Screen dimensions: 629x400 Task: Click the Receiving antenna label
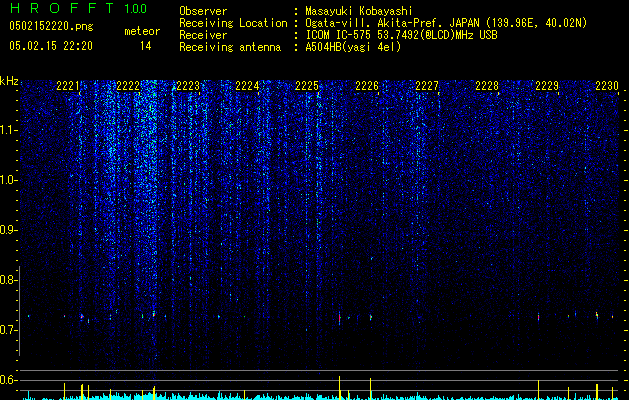coord(230,47)
